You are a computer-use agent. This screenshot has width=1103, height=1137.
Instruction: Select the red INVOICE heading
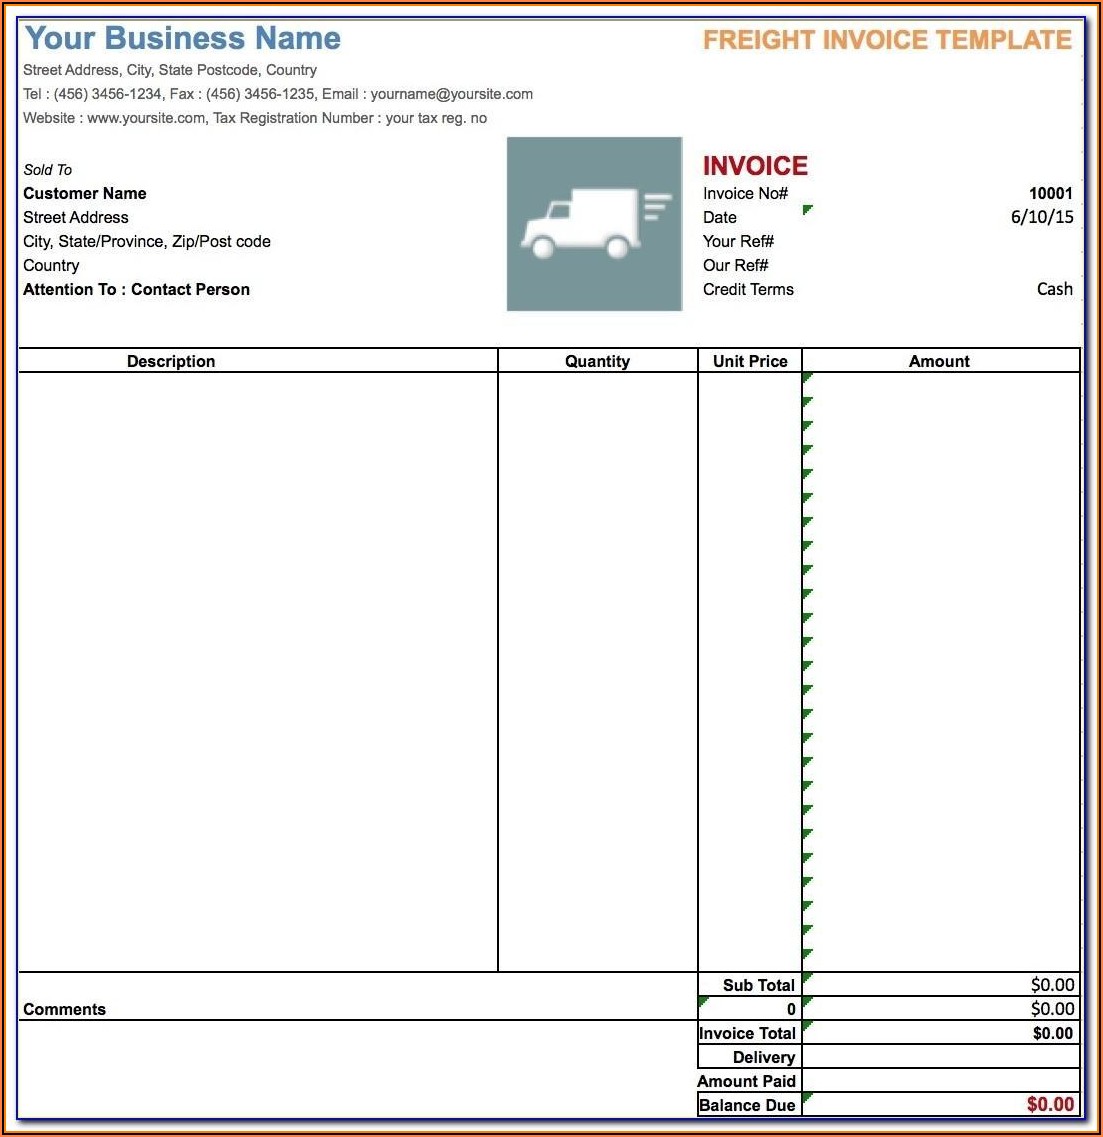755,166
